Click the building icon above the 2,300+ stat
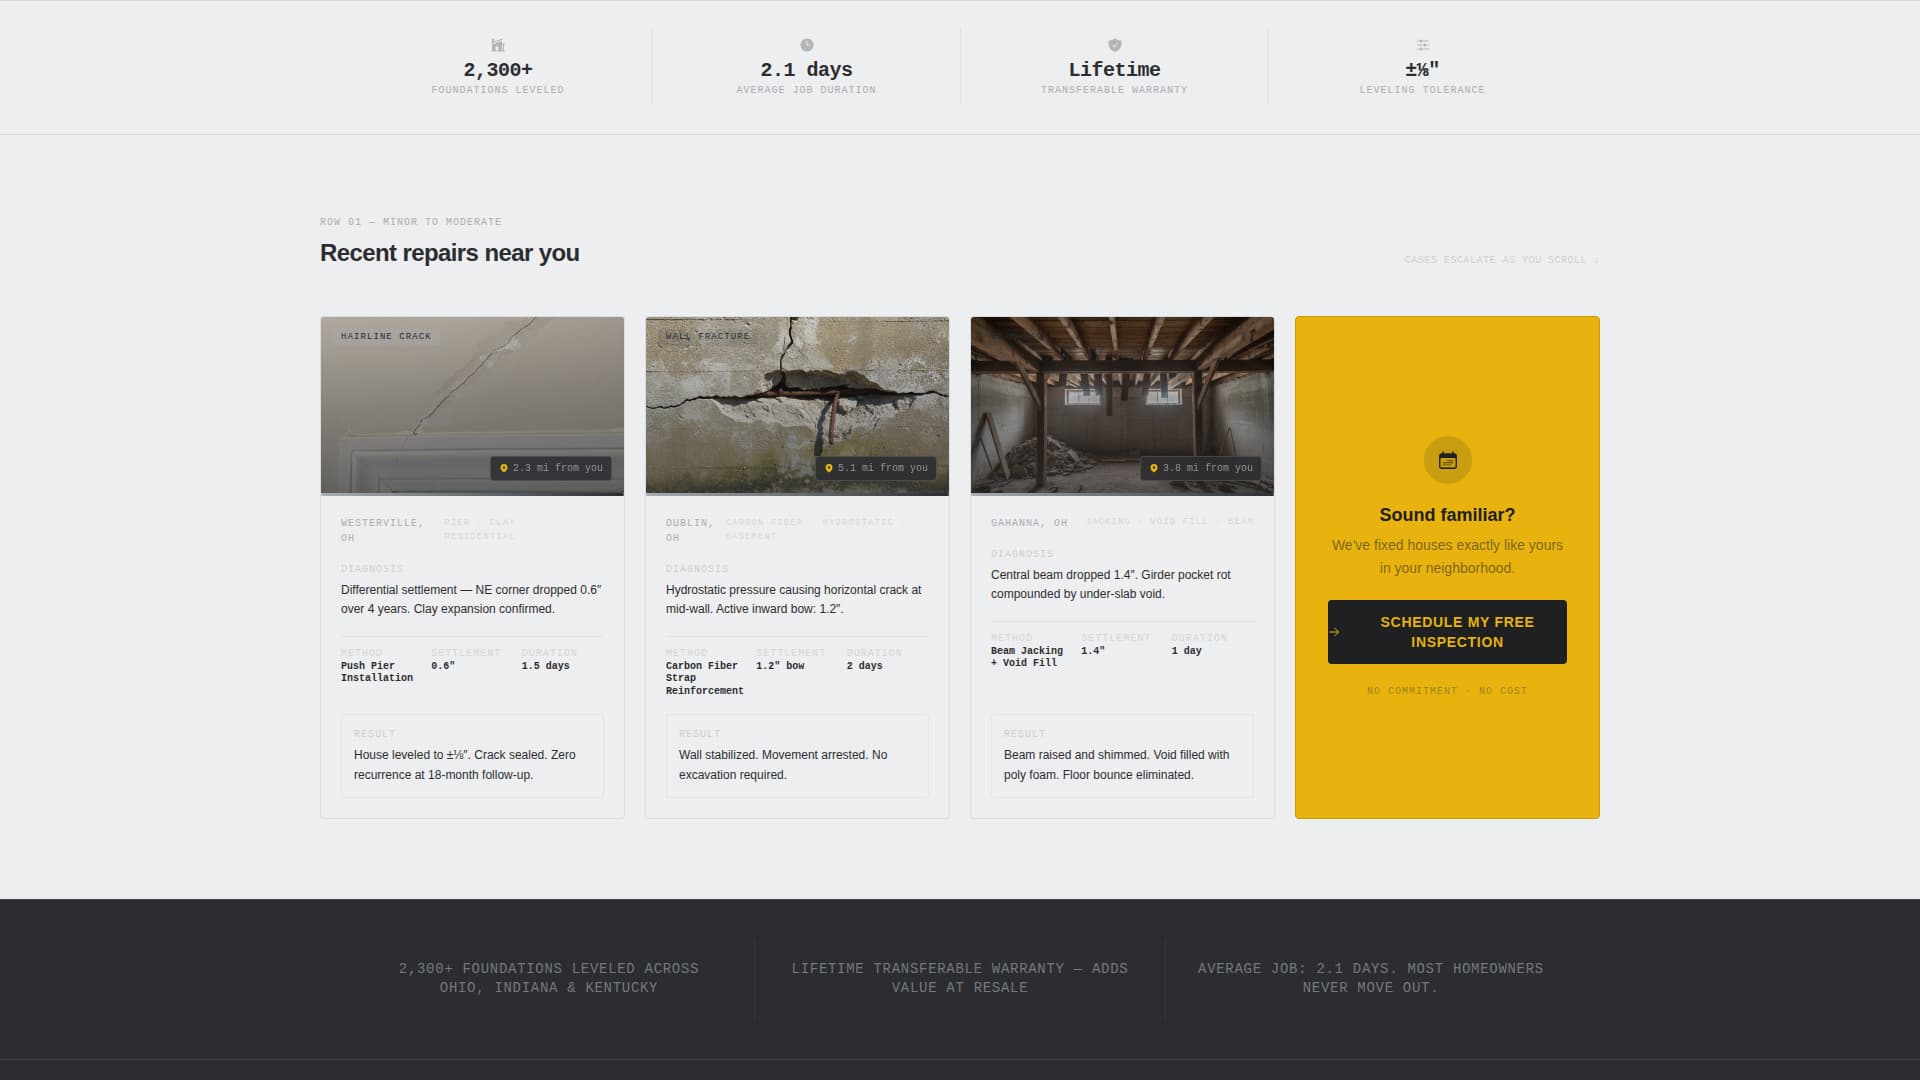 (497, 45)
